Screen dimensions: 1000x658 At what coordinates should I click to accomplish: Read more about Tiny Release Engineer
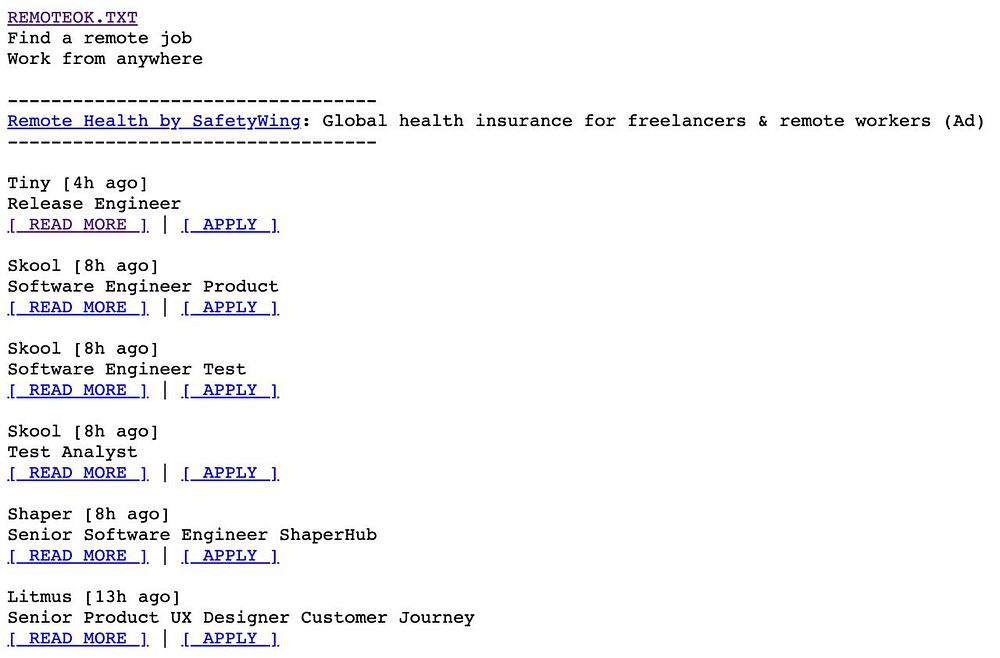[x=78, y=224]
